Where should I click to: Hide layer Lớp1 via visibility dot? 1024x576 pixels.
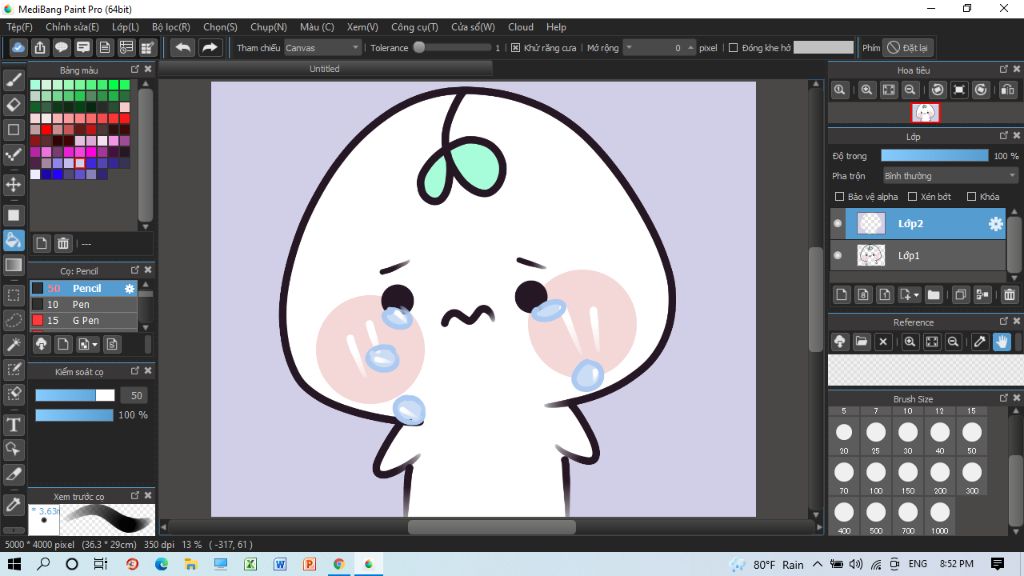tap(838, 256)
